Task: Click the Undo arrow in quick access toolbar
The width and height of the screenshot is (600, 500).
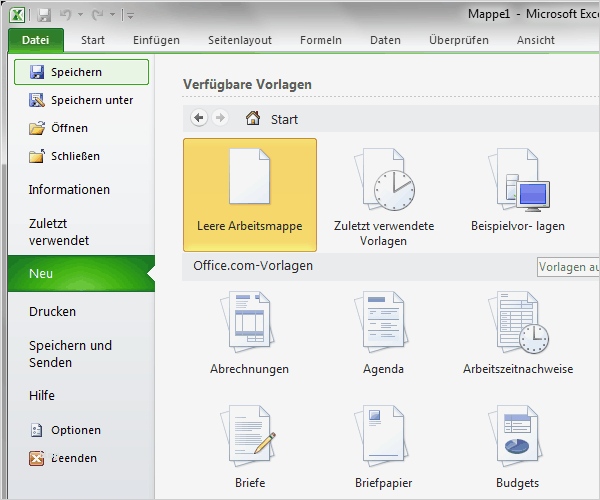Action: pyautogui.click(x=65, y=15)
